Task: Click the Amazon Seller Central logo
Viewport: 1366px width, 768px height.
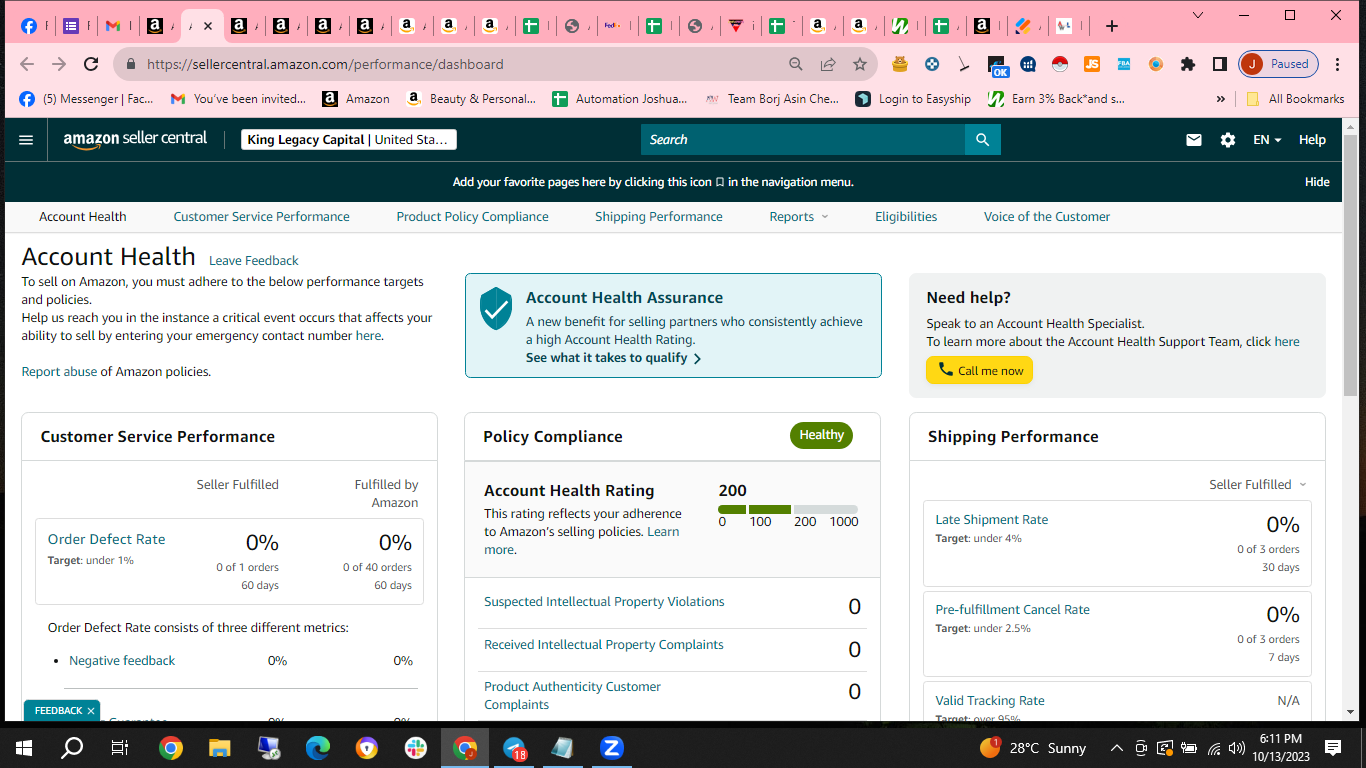Action: click(135, 140)
